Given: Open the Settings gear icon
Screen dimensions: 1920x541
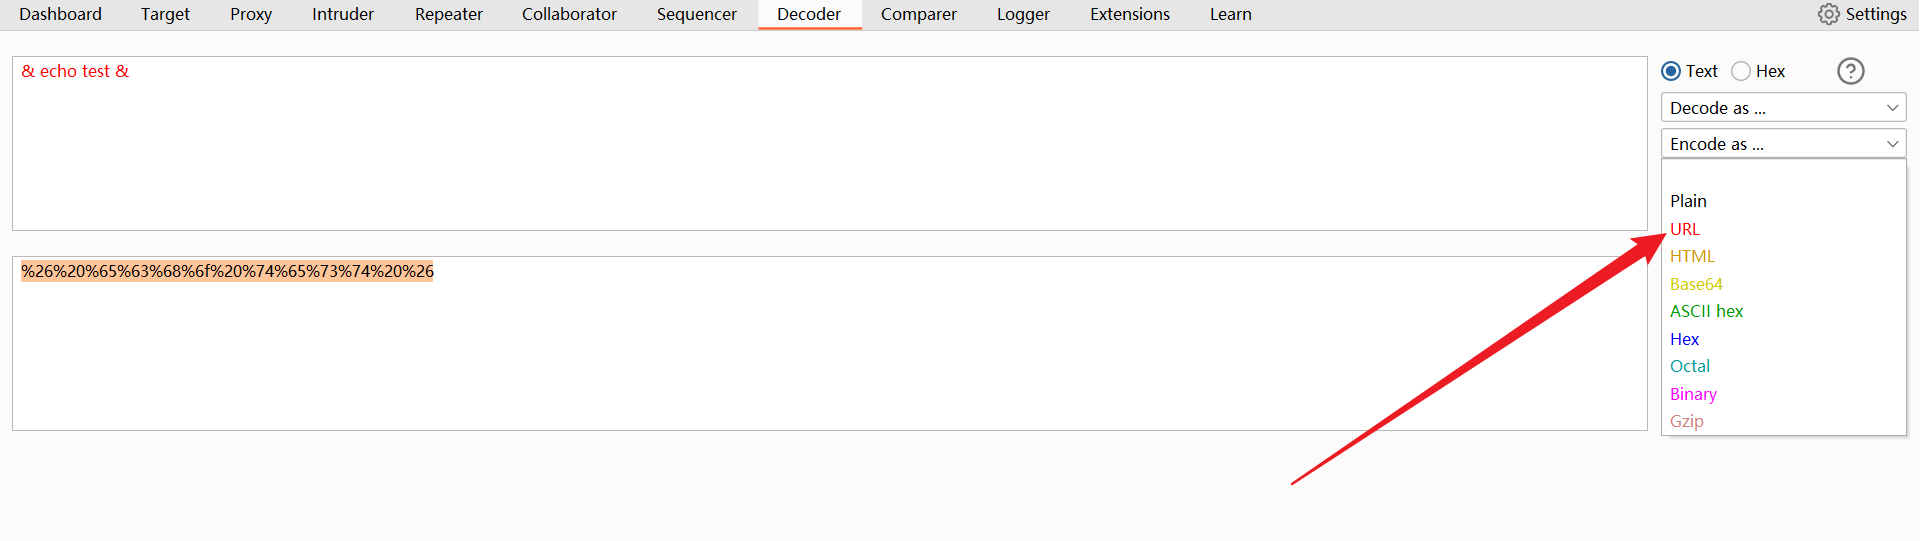Looking at the screenshot, I should click(x=1829, y=14).
